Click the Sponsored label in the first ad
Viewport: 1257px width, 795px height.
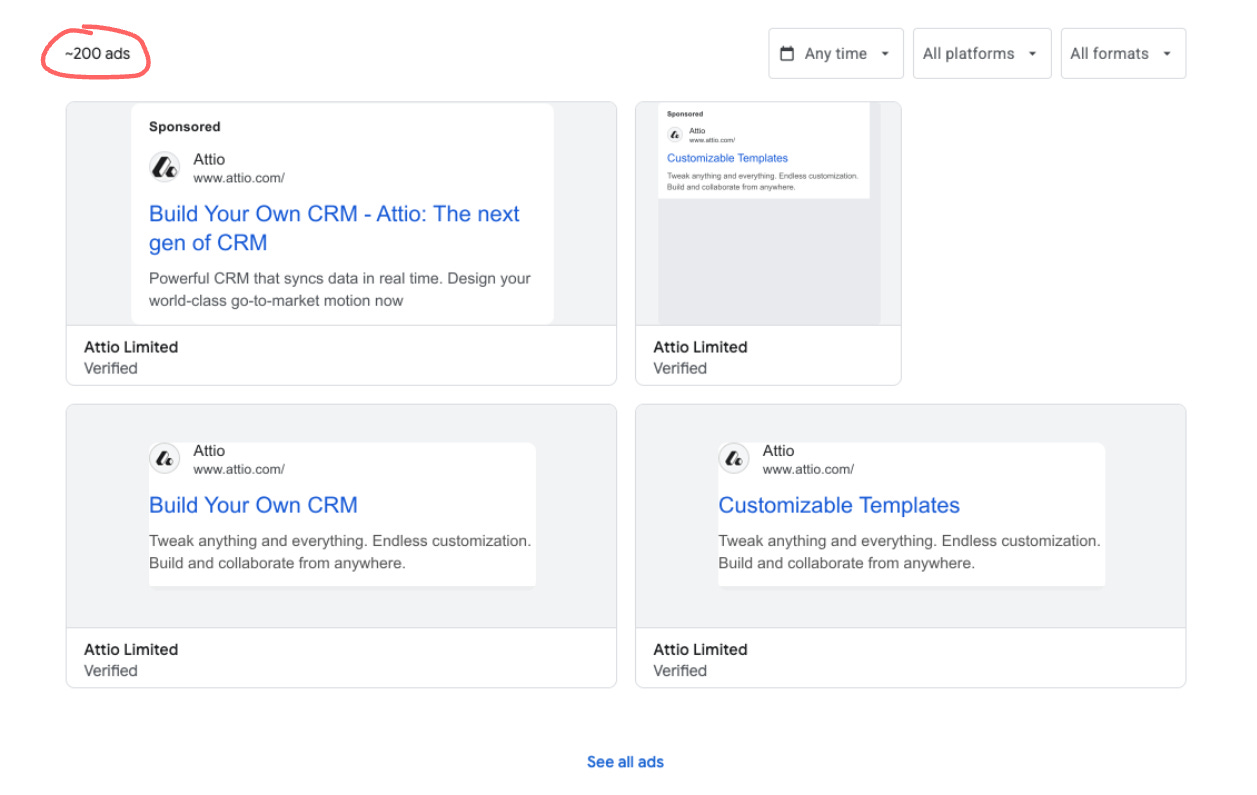[x=185, y=127]
